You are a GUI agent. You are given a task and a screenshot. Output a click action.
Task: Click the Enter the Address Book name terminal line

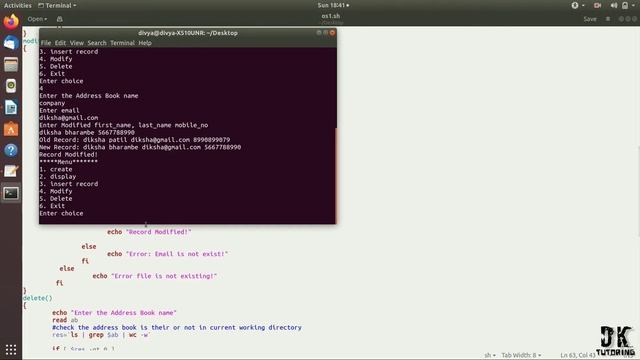pyautogui.click(x=89, y=96)
